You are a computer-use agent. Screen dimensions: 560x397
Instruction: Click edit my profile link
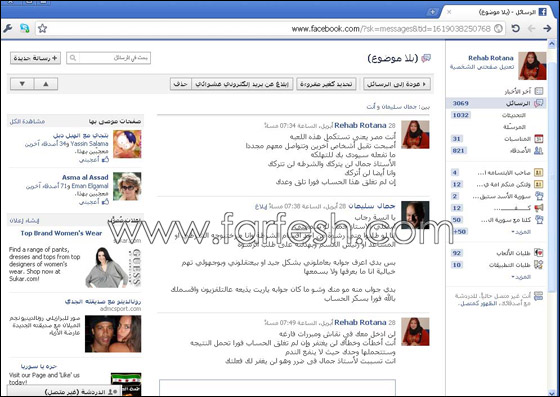(x=482, y=67)
